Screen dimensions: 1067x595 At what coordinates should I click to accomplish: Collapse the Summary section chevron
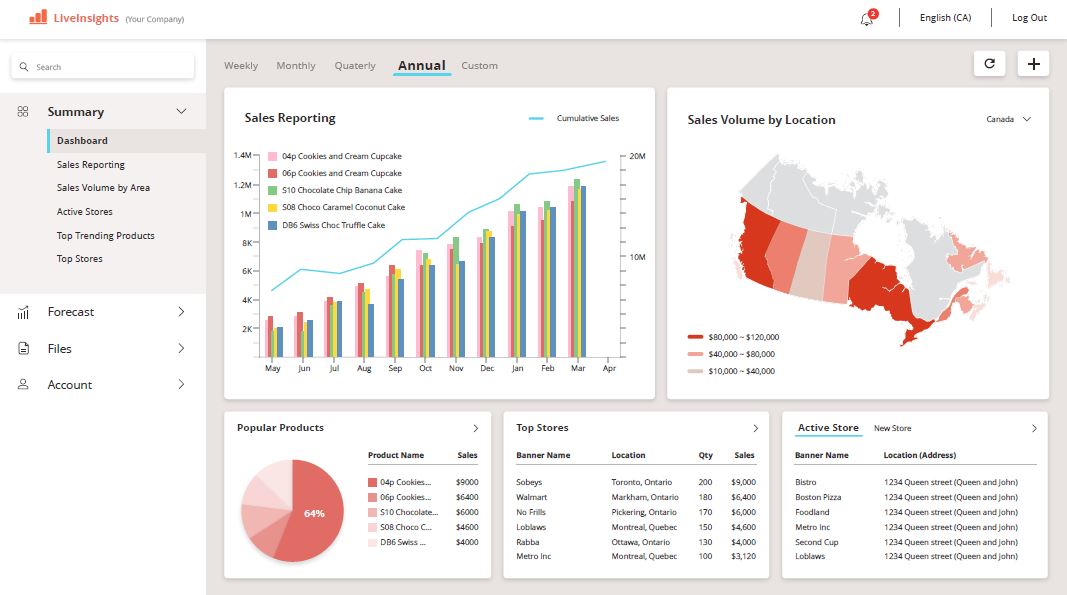(x=181, y=112)
